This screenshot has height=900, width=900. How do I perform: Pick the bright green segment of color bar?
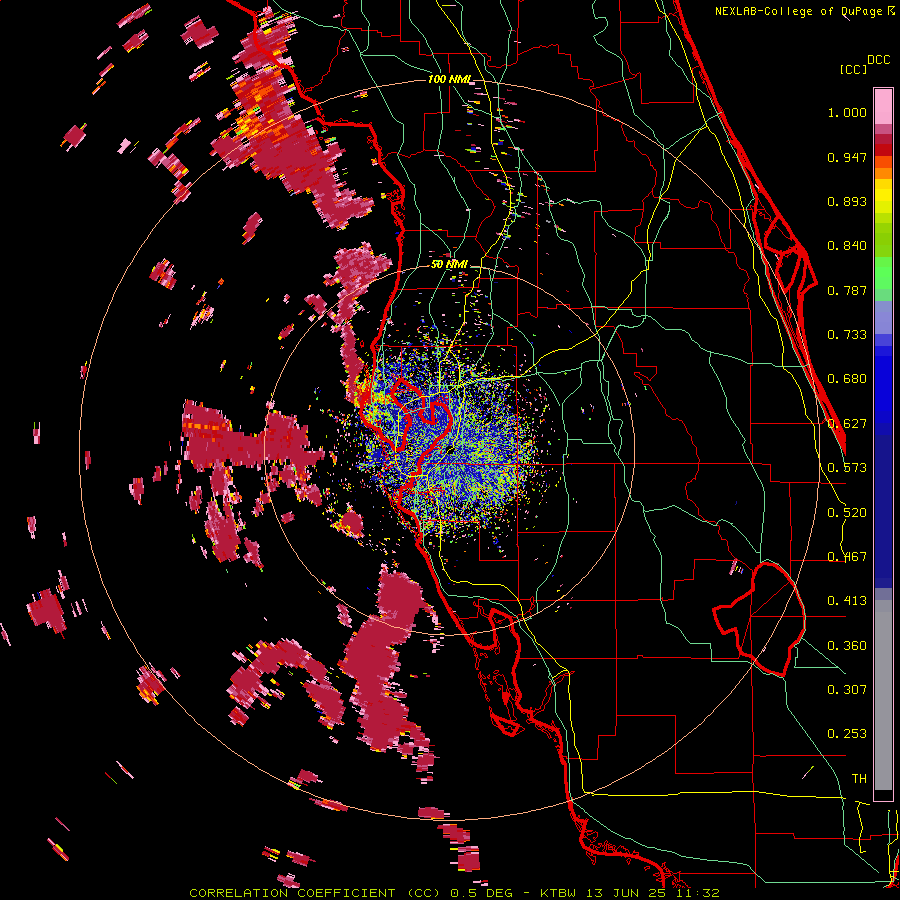[883, 273]
